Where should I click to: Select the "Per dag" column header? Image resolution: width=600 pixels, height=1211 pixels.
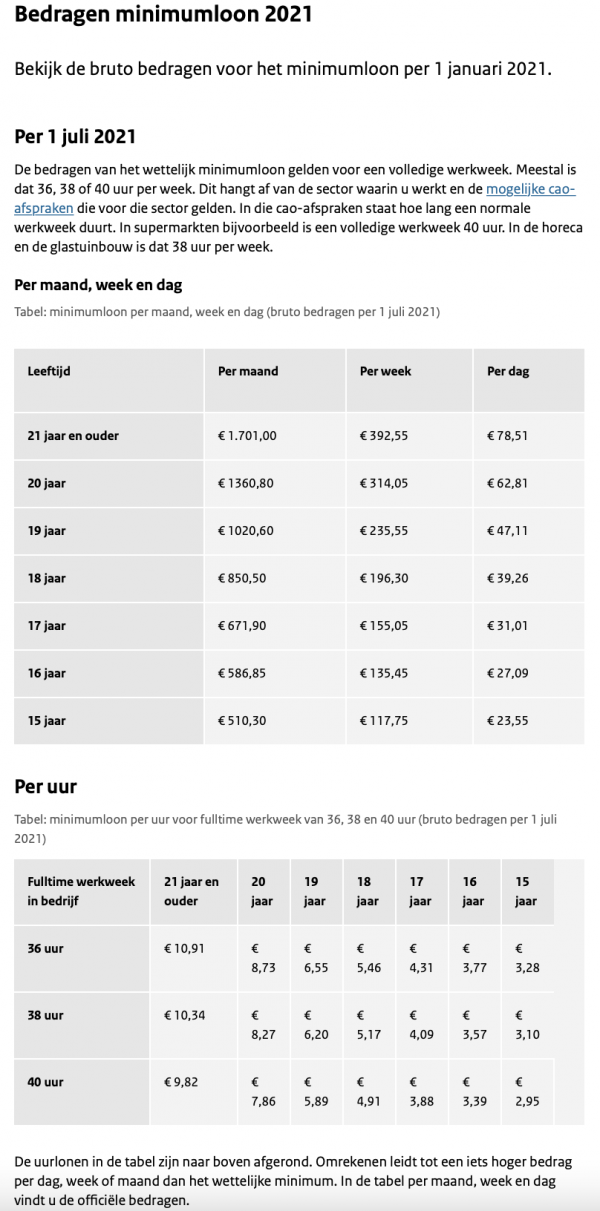[x=508, y=371]
